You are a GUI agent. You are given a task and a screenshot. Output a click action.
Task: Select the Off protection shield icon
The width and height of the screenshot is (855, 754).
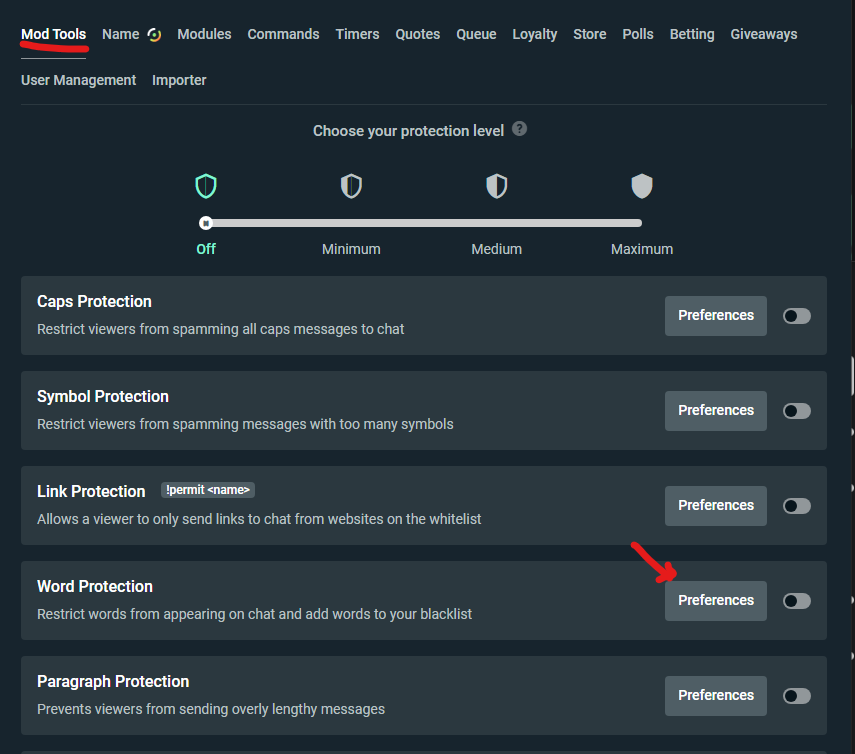206,186
